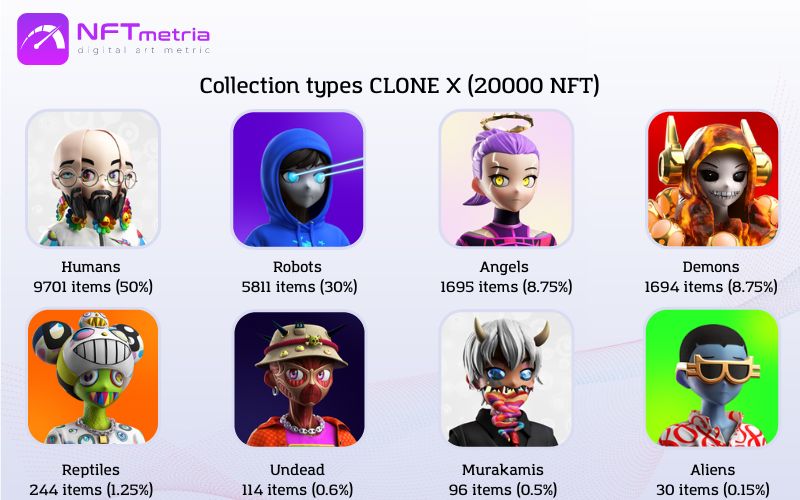Open the Demons skull clone image
This screenshot has height=500, width=800.
[x=713, y=179]
